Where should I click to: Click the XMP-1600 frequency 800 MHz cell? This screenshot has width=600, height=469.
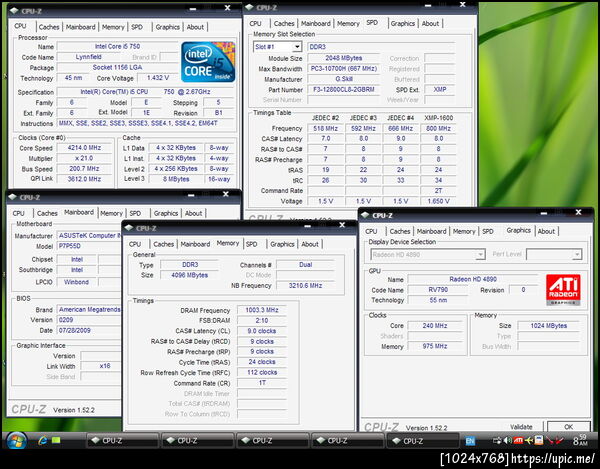click(x=438, y=129)
